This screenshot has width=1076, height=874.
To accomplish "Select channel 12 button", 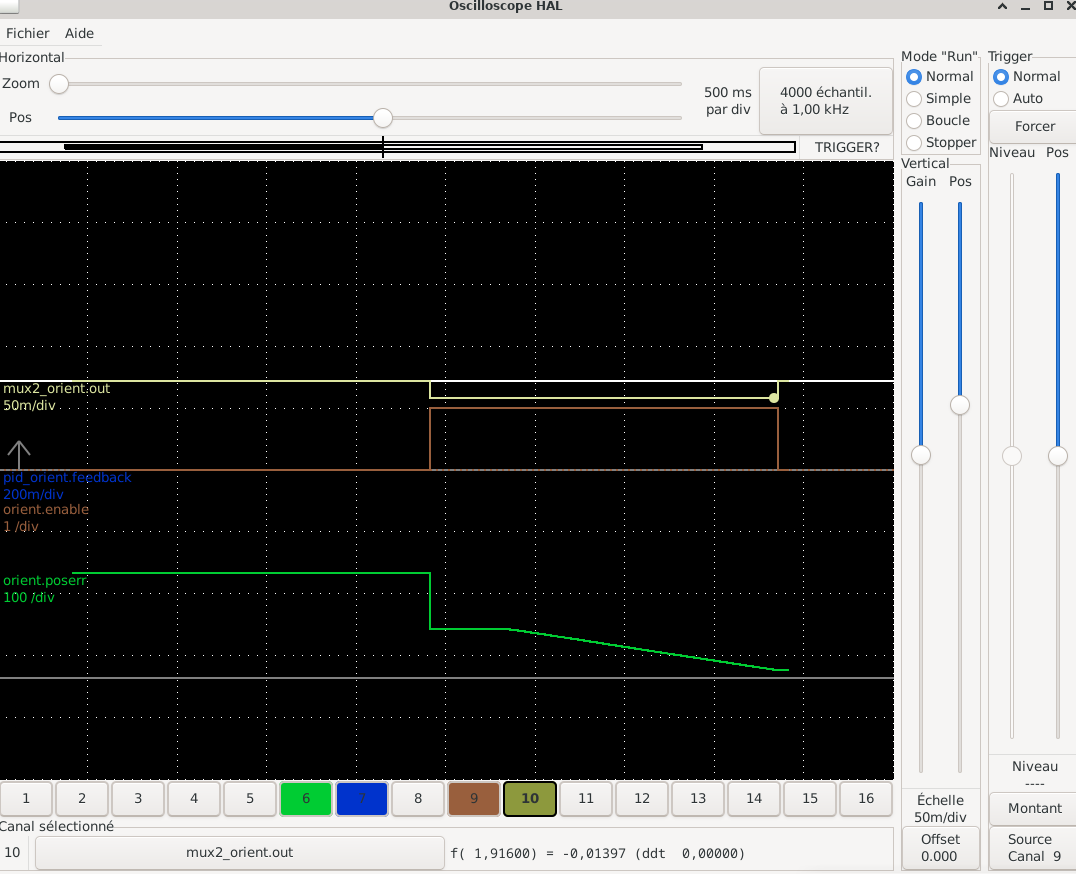I will pos(642,799).
